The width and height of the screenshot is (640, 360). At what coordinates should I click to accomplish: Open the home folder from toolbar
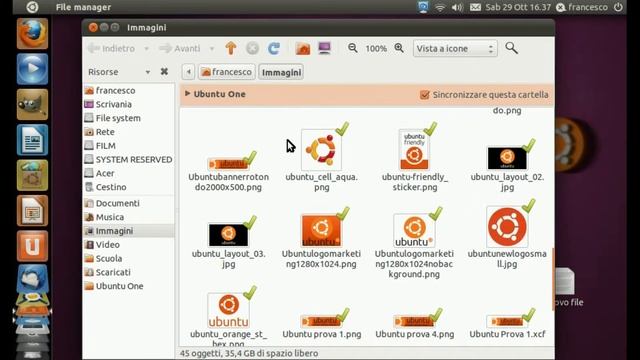tap(303, 49)
